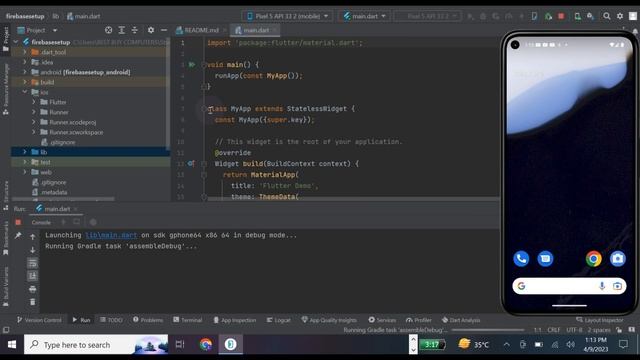Select test folder in Project tree
This screenshot has width=640, height=360.
point(45,162)
